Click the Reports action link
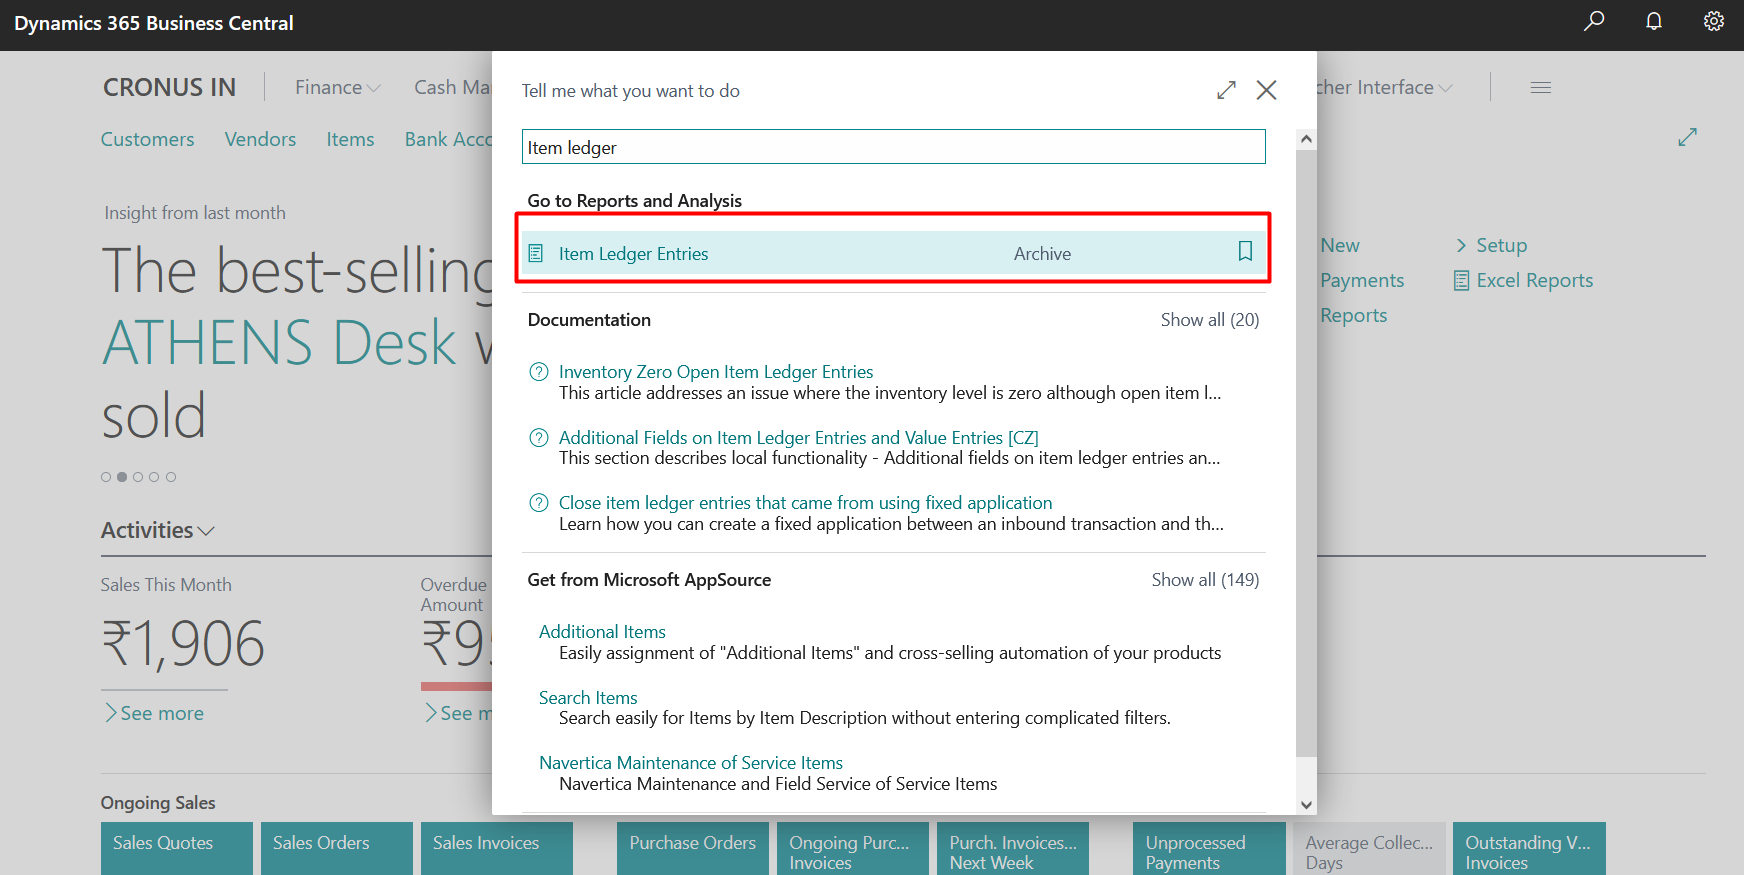The width and height of the screenshot is (1744, 875). 1354,316
